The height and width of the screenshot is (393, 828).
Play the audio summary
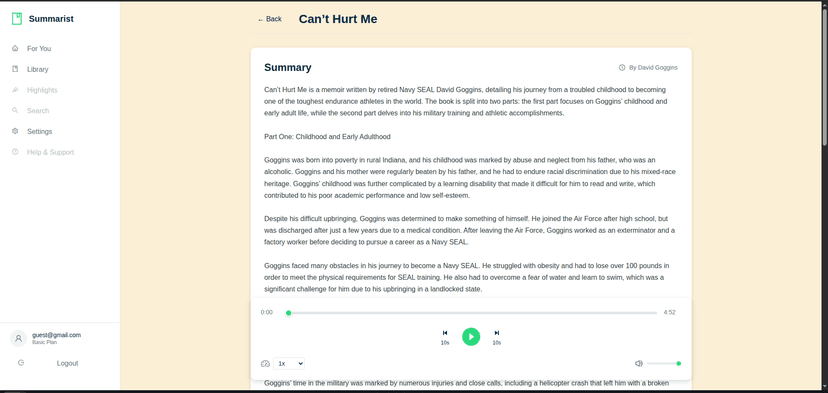pos(471,336)
